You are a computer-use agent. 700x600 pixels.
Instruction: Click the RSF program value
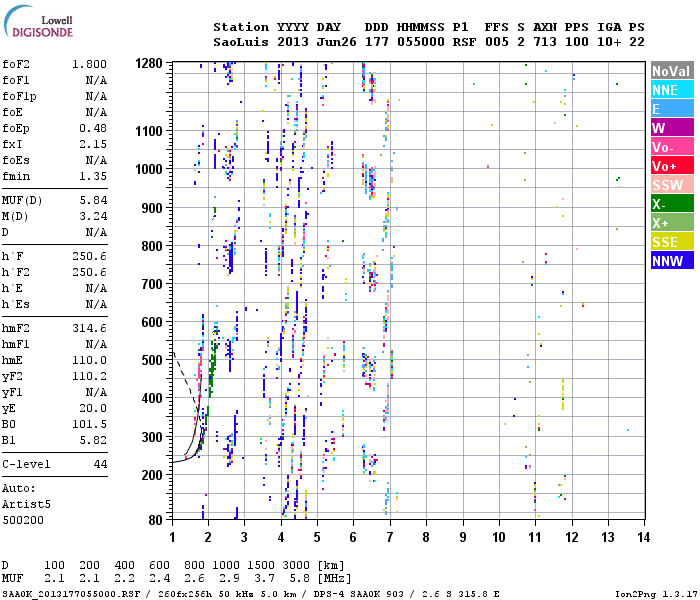pyautogui.click(x=464, y=42)
